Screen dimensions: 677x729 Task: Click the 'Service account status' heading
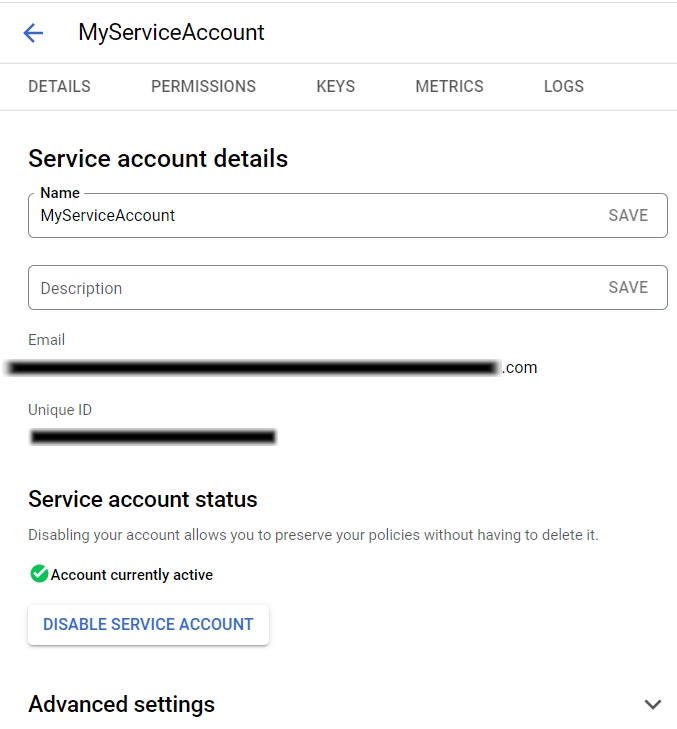[143, 500]
